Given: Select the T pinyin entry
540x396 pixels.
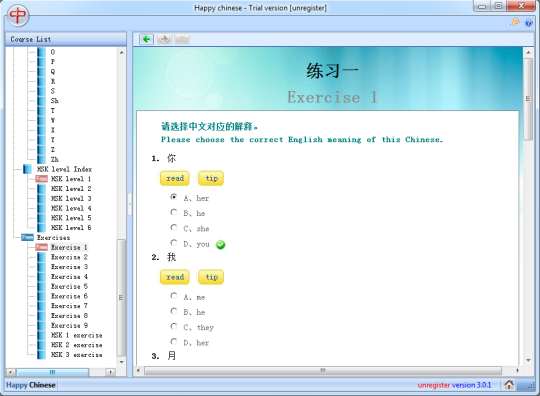Looking at the screenshot, I should [x=53, y=111].
